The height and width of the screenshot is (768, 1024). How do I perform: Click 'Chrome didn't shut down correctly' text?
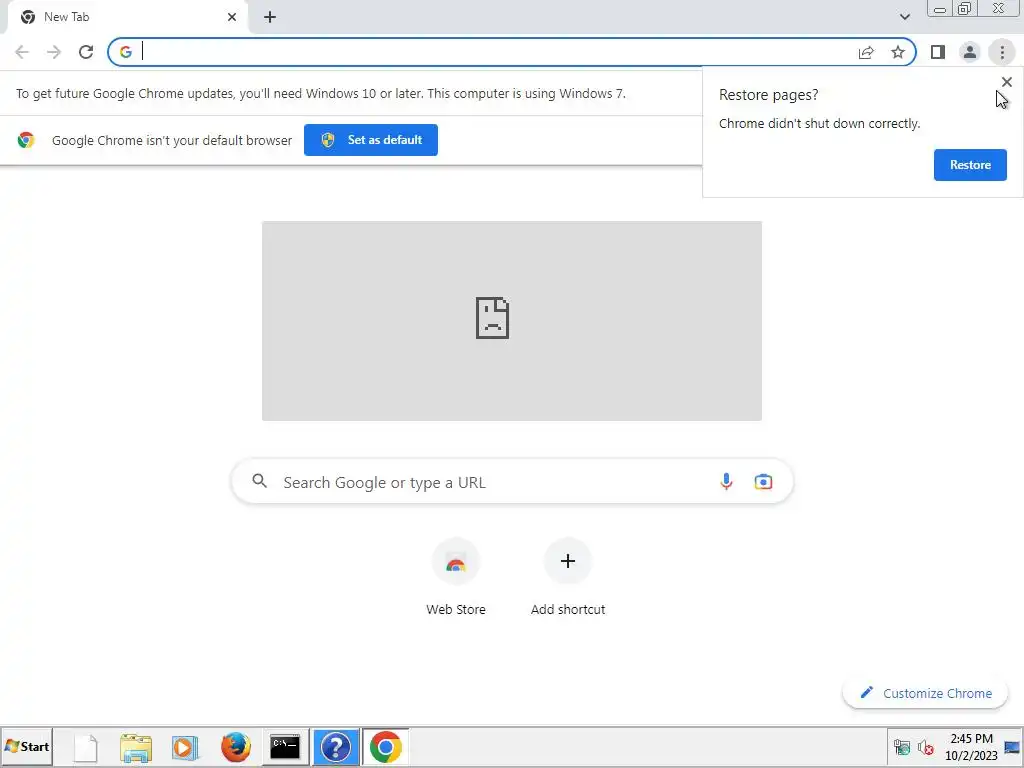819,123
